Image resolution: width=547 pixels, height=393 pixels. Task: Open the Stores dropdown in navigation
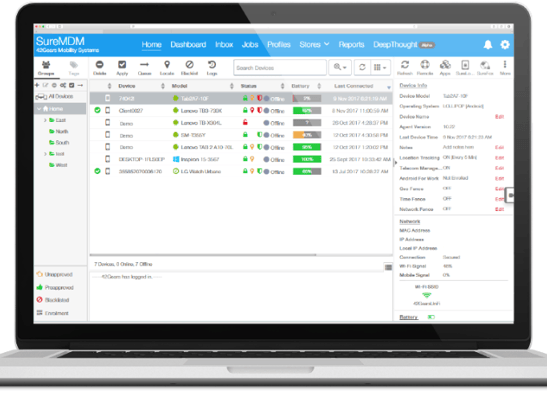(x=314, y=45)
